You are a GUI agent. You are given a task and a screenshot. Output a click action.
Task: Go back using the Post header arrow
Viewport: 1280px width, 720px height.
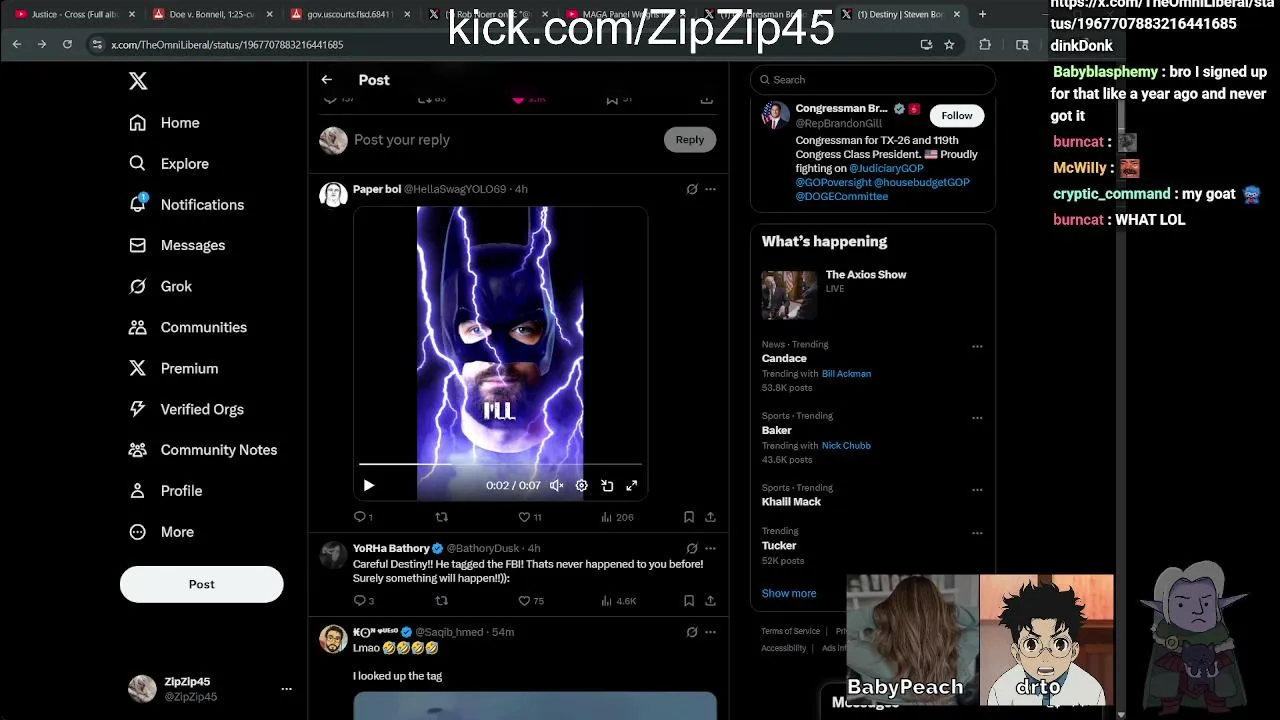pos(326,80)
